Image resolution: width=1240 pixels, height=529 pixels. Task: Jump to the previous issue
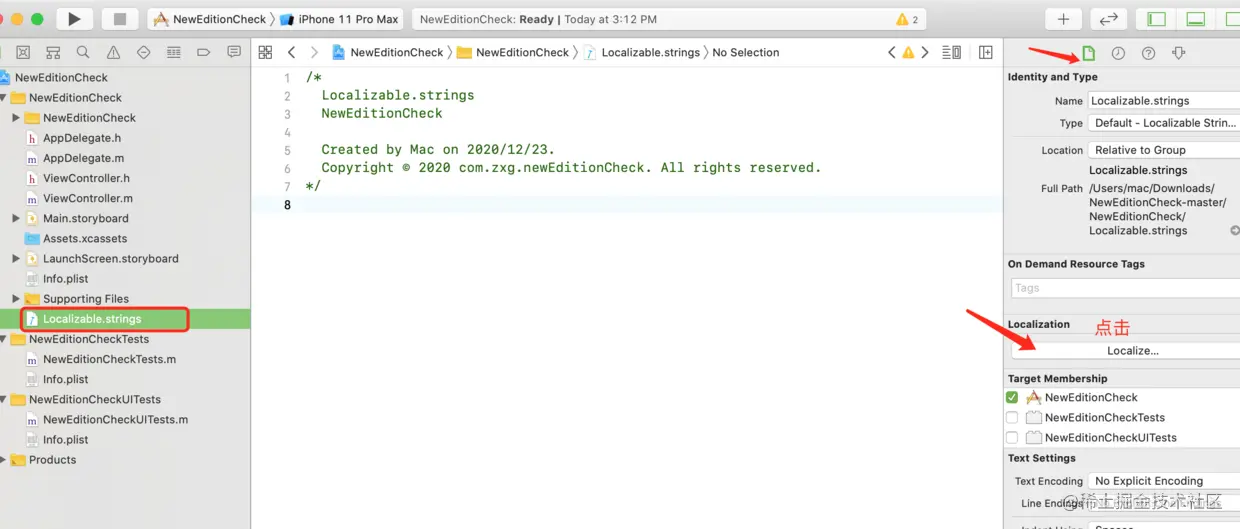pyautogui.click(x=892, y=52)
